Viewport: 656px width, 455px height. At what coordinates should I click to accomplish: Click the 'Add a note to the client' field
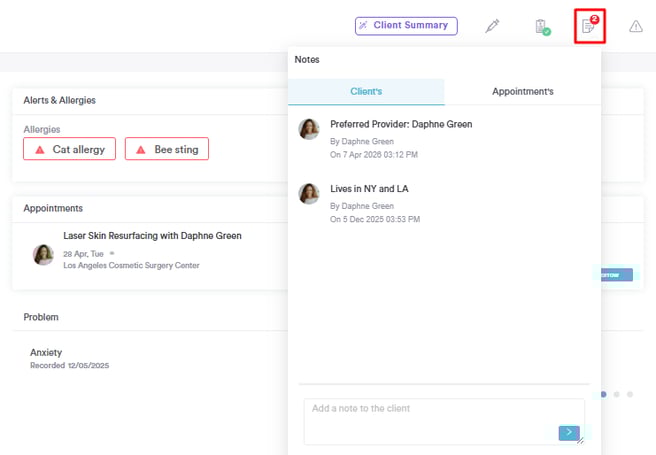point(430,416)
